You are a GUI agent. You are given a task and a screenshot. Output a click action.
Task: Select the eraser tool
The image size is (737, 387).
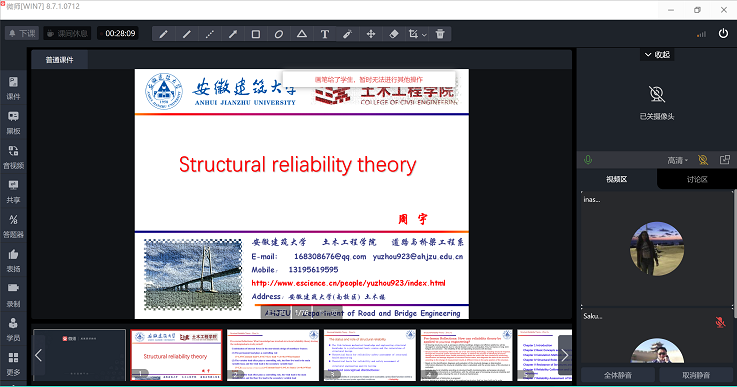tap(394, 34)
